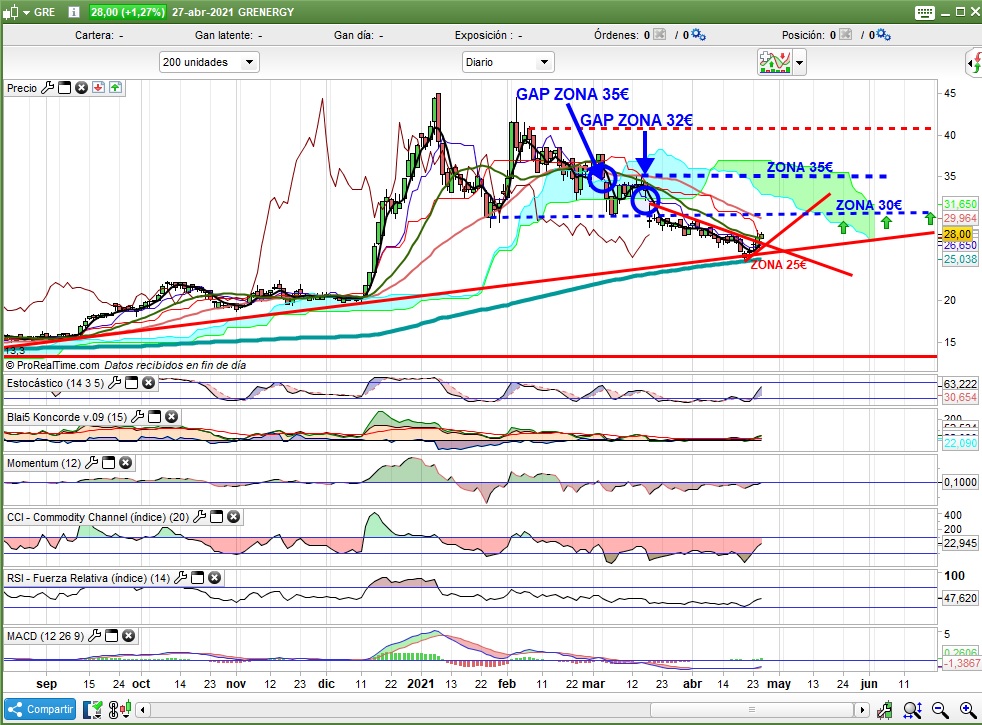Open order settings gear beside Órdenes
The height and width of the screenshot is (725, 982).
point(698,34)
